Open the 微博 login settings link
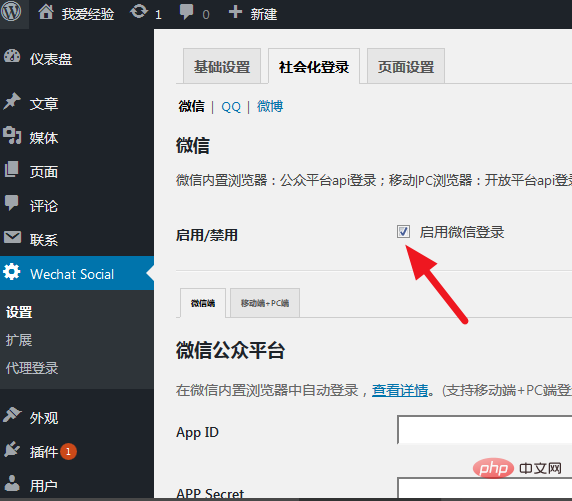Screen dimensions: 572x501 270,106
